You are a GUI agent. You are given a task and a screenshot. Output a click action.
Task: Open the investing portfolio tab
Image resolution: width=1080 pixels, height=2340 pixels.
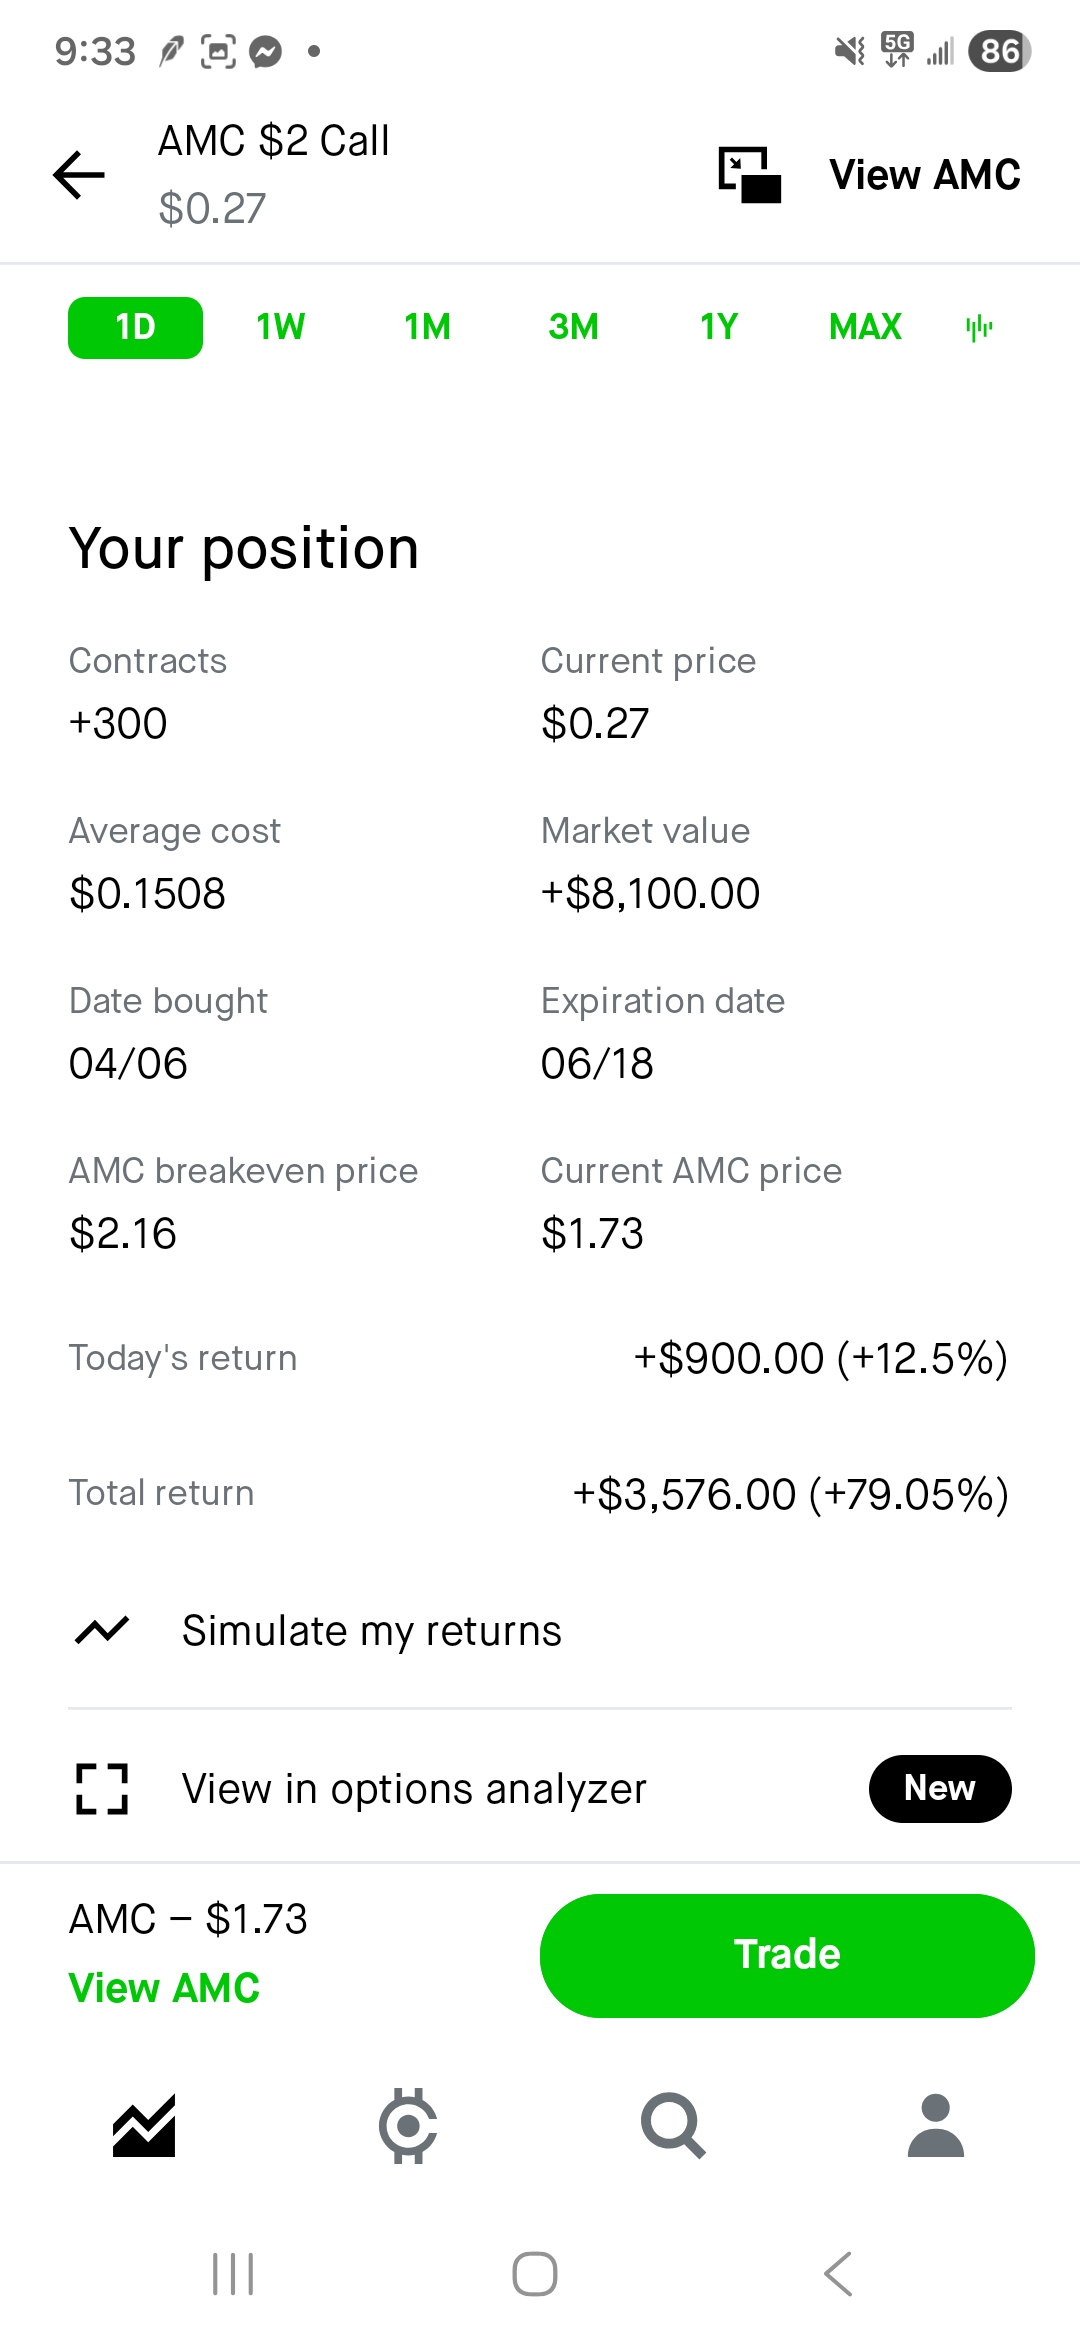coord(144,2125)
